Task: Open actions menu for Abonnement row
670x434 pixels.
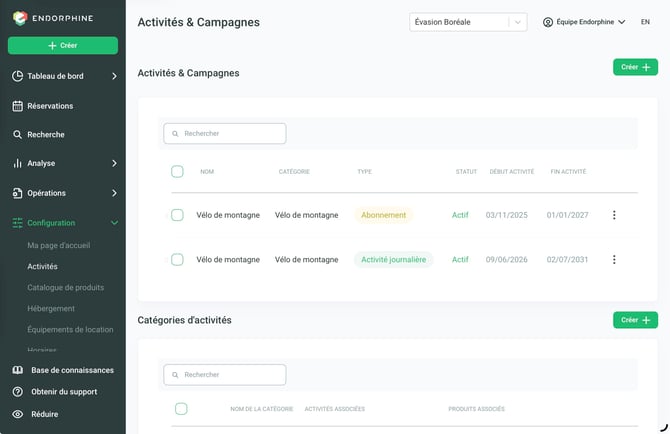Action: [614, 215]
